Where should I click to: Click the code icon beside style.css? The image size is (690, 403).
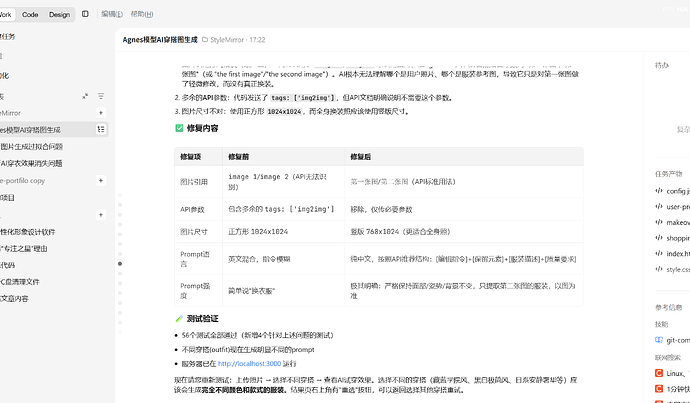tap(659, 269)
